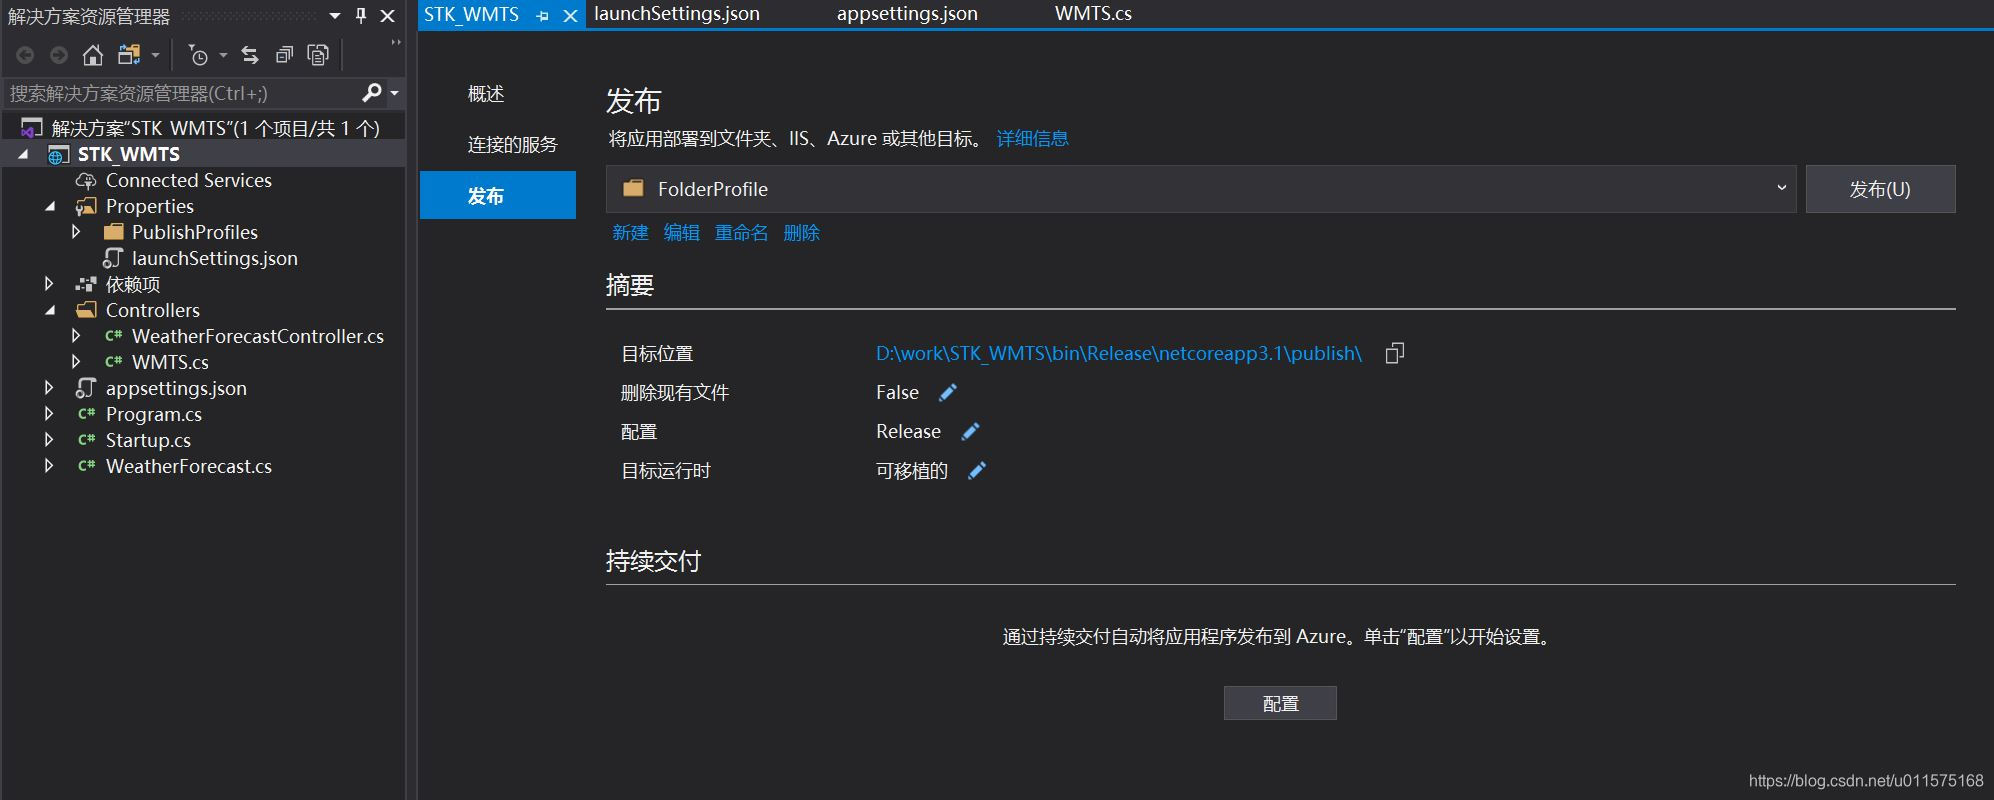Open the 详细信息 details link
Screen dimensions: 1994x800
[x=1033, y=139]
